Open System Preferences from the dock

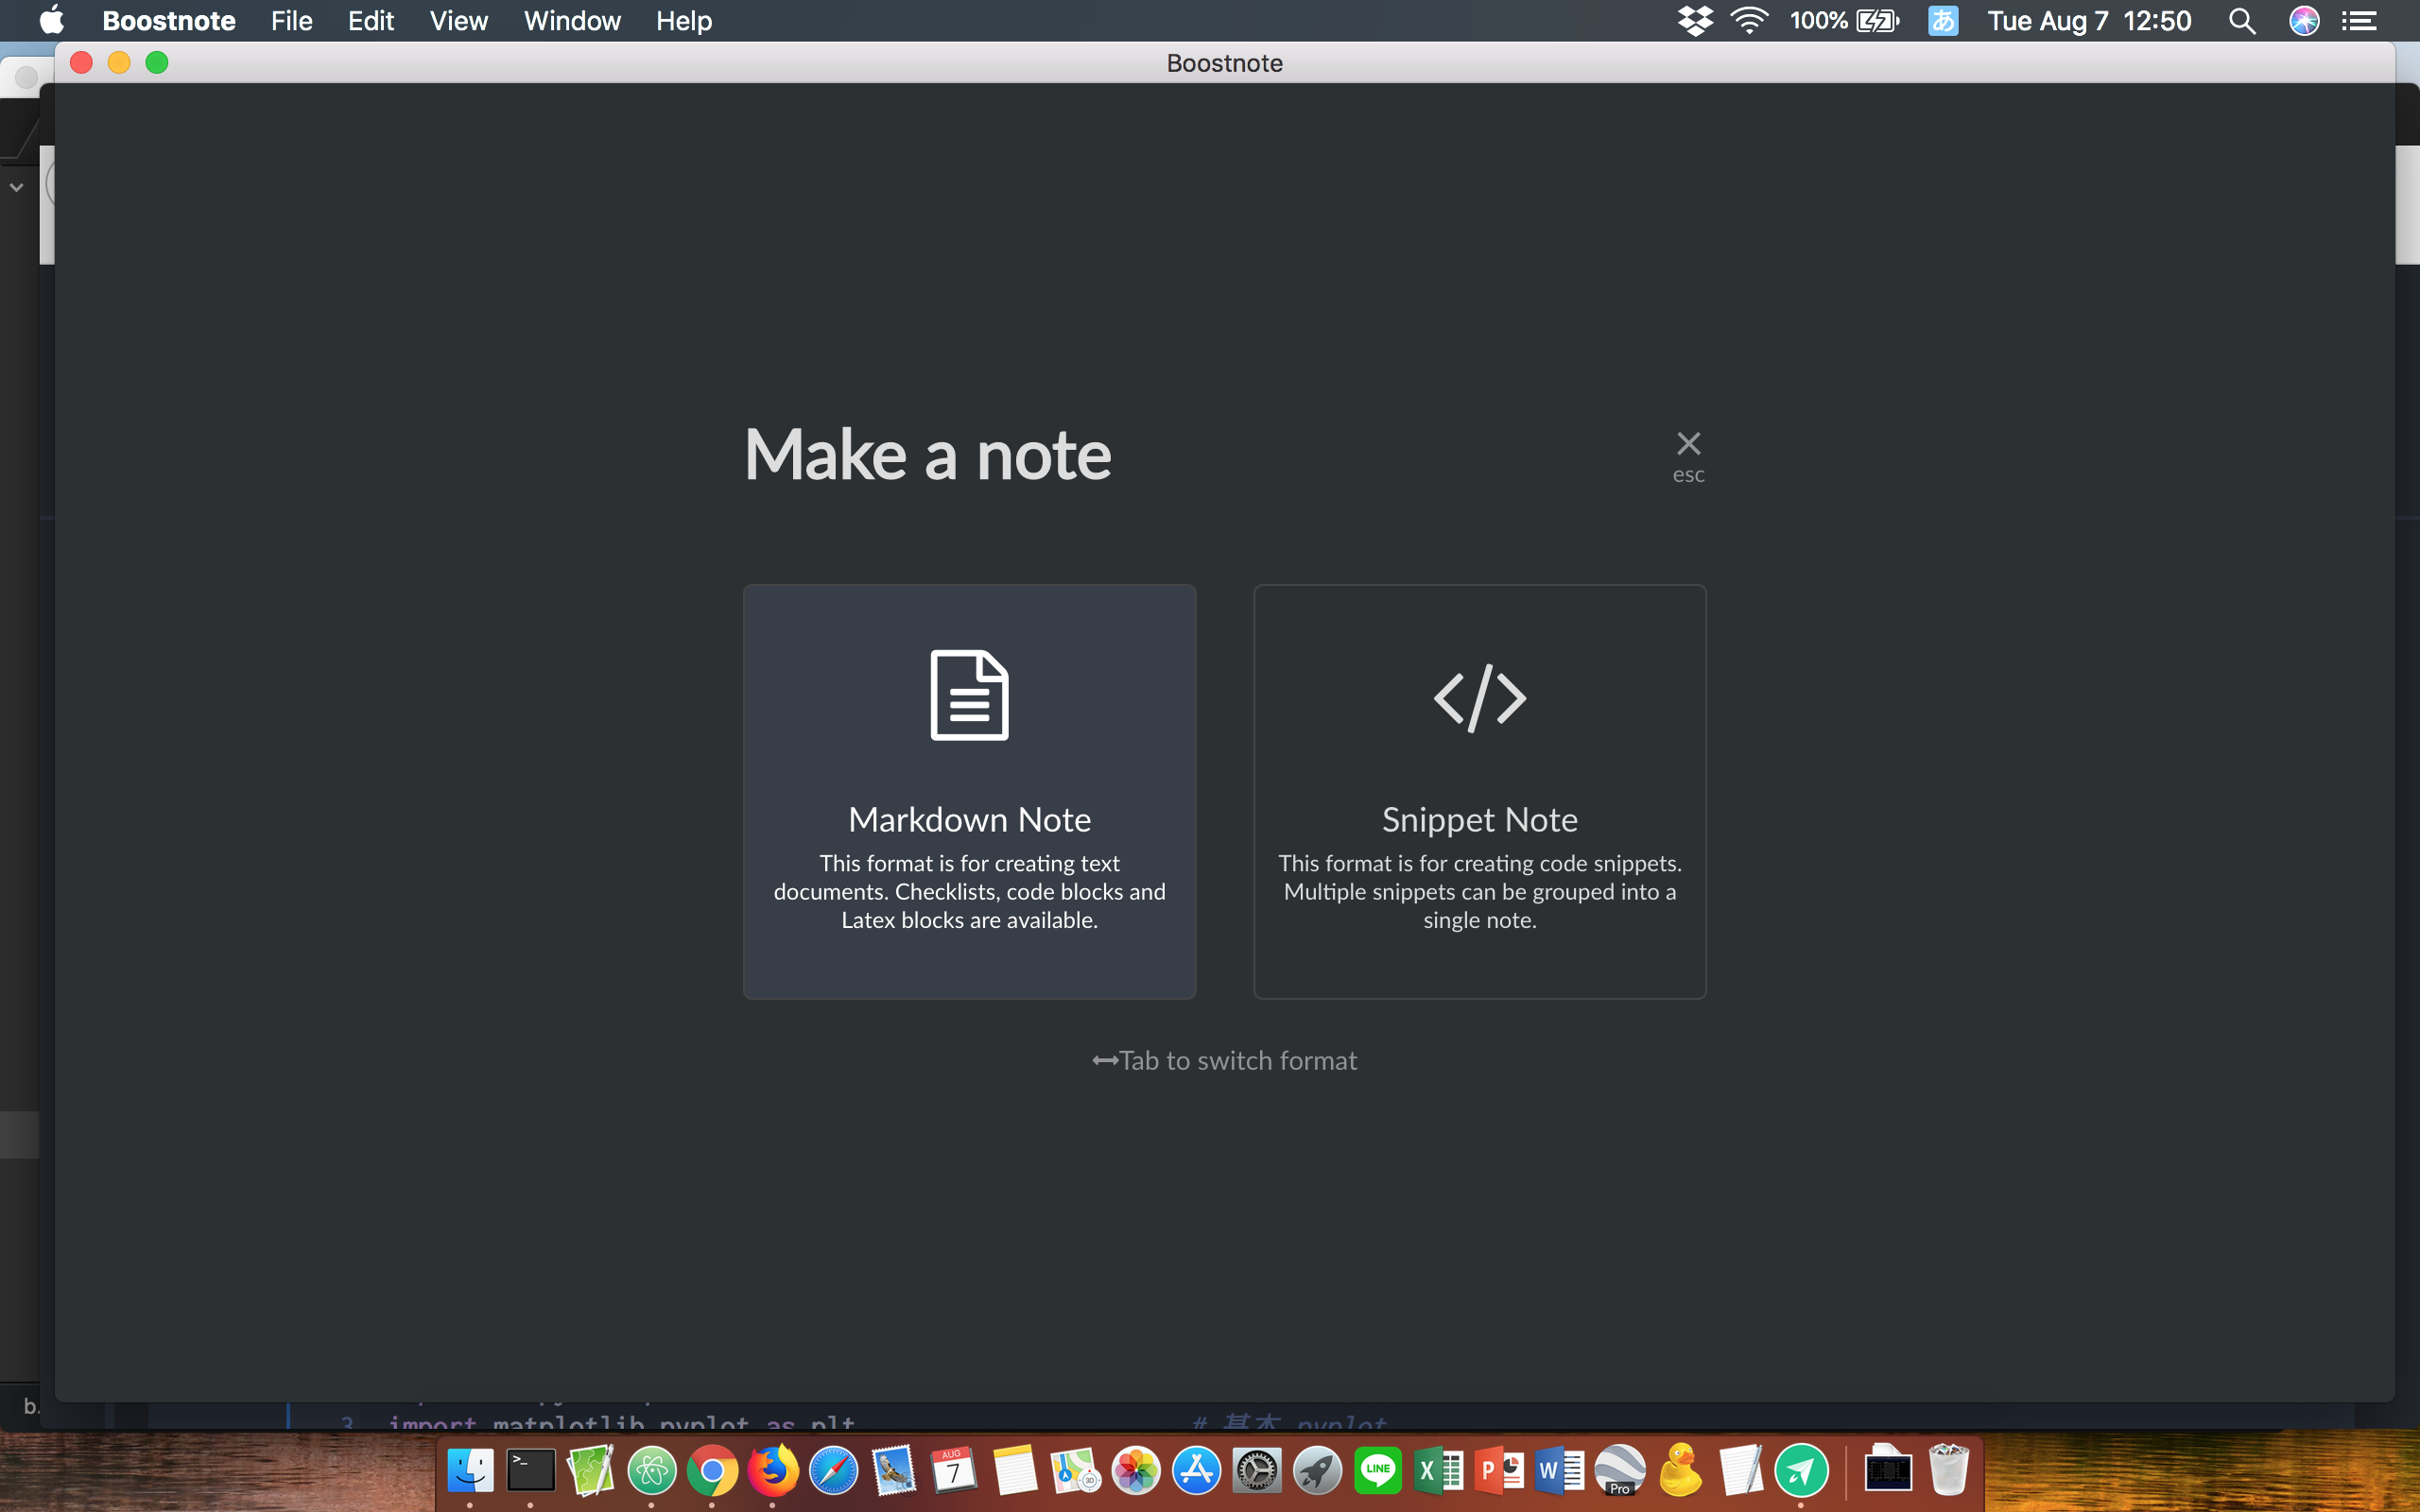tap(1257, 1471)
